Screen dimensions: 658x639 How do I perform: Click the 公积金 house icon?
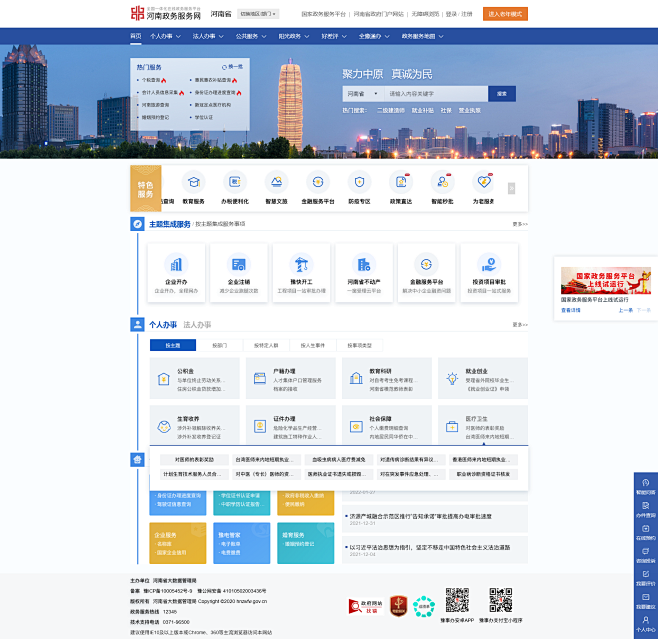tap(163, 376)
